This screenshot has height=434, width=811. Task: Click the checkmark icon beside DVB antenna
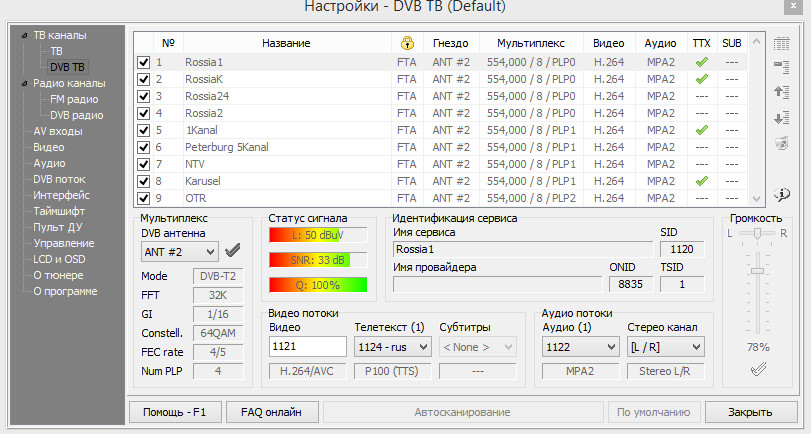(x=233, y=251)
